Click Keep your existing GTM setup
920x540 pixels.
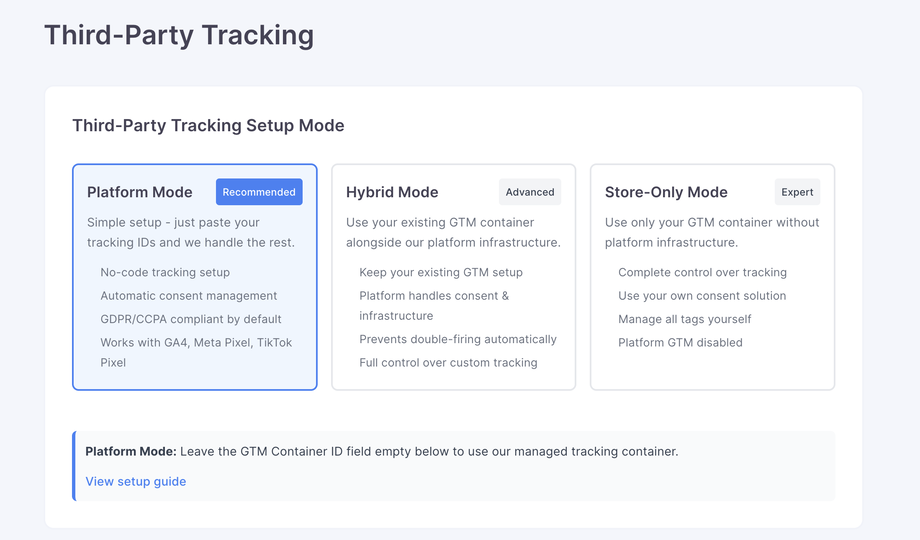coord(441,272)
